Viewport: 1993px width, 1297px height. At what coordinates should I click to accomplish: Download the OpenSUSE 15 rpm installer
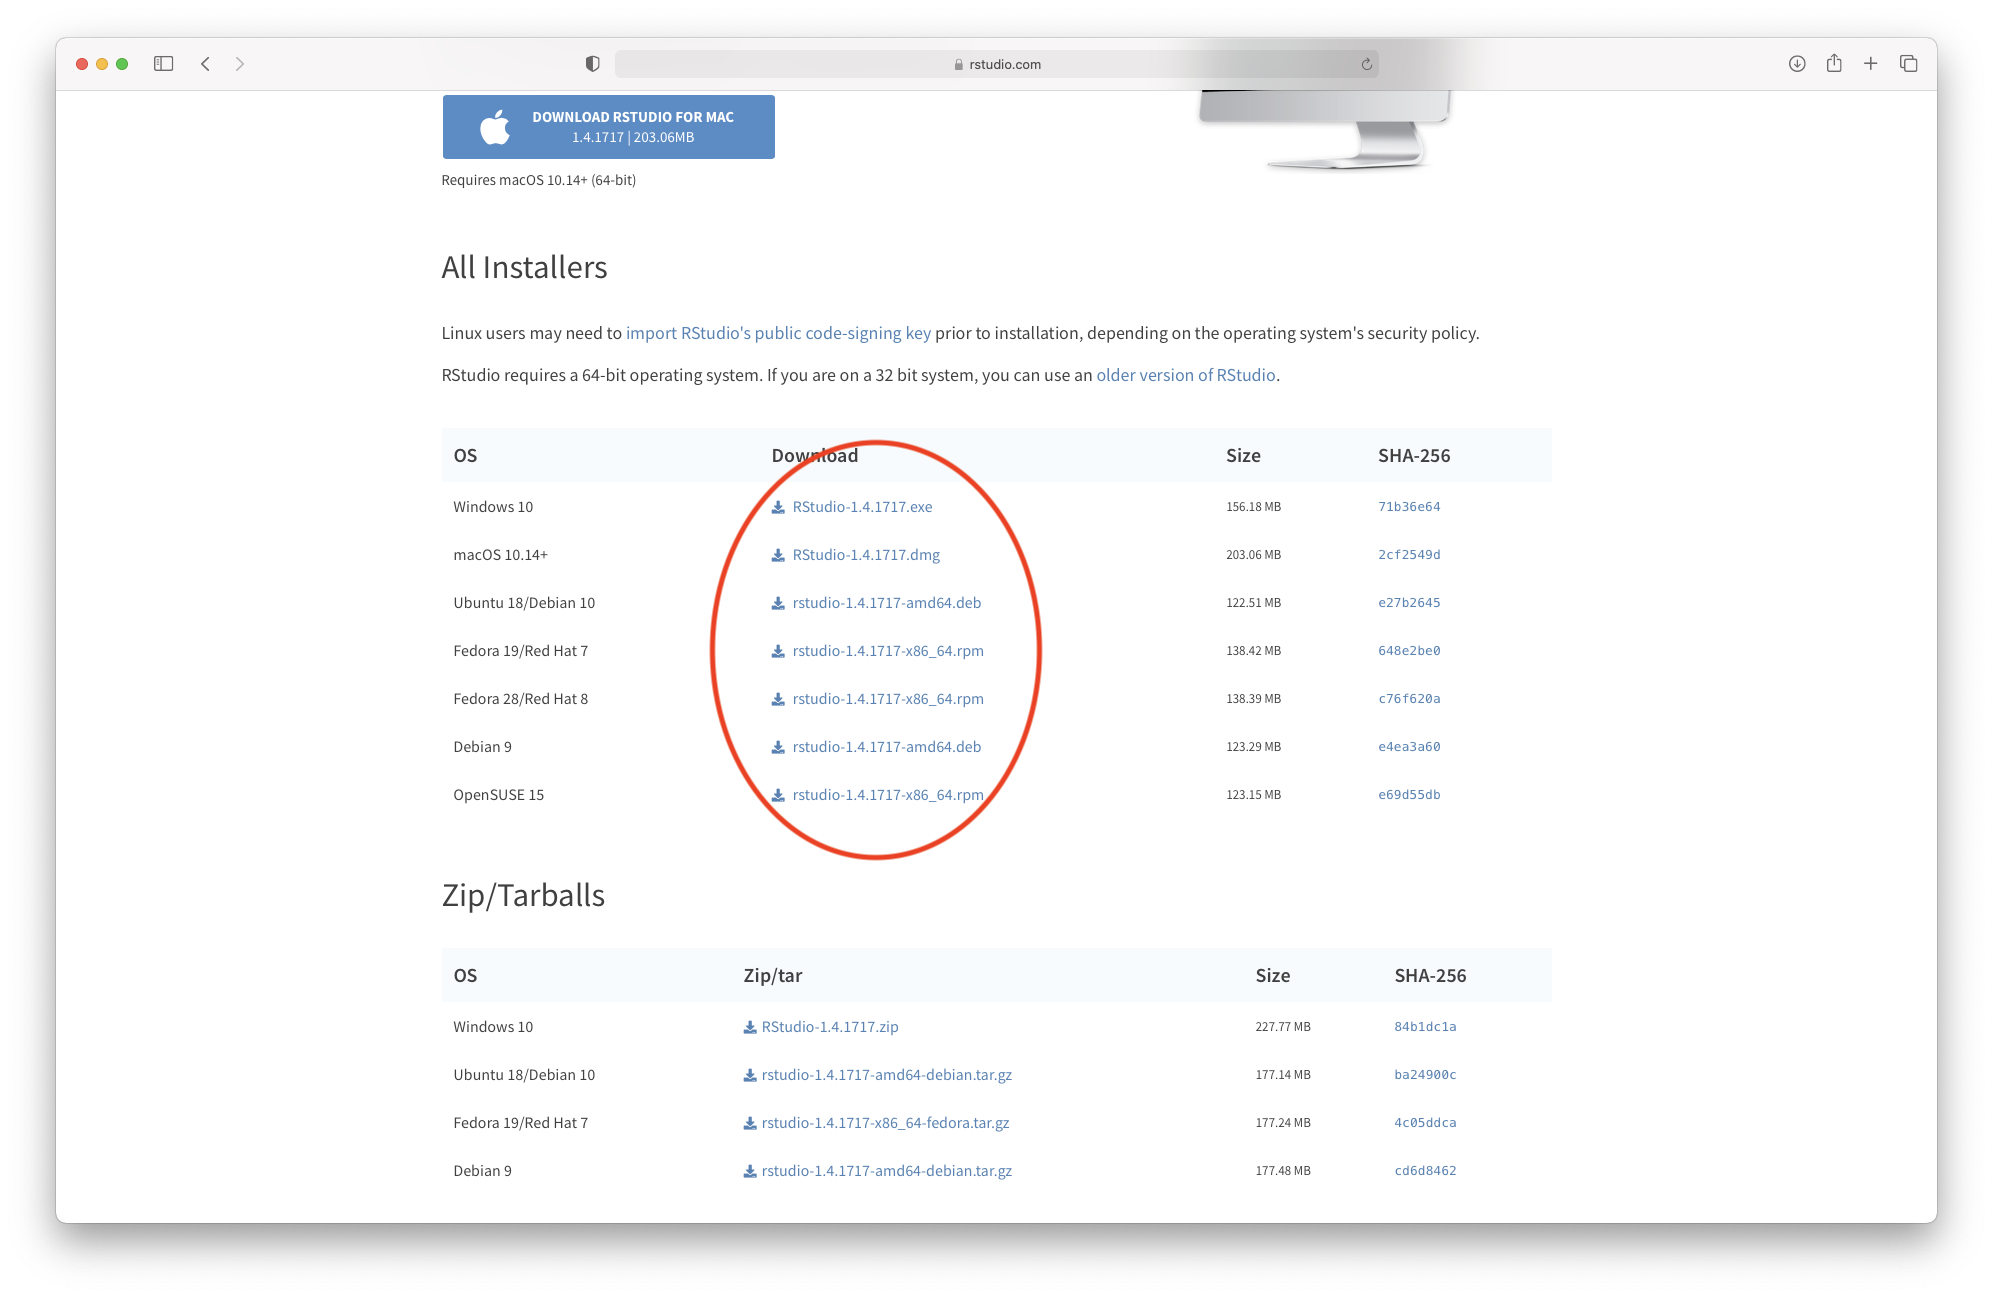pyautogui.click(x=888, y=795)
